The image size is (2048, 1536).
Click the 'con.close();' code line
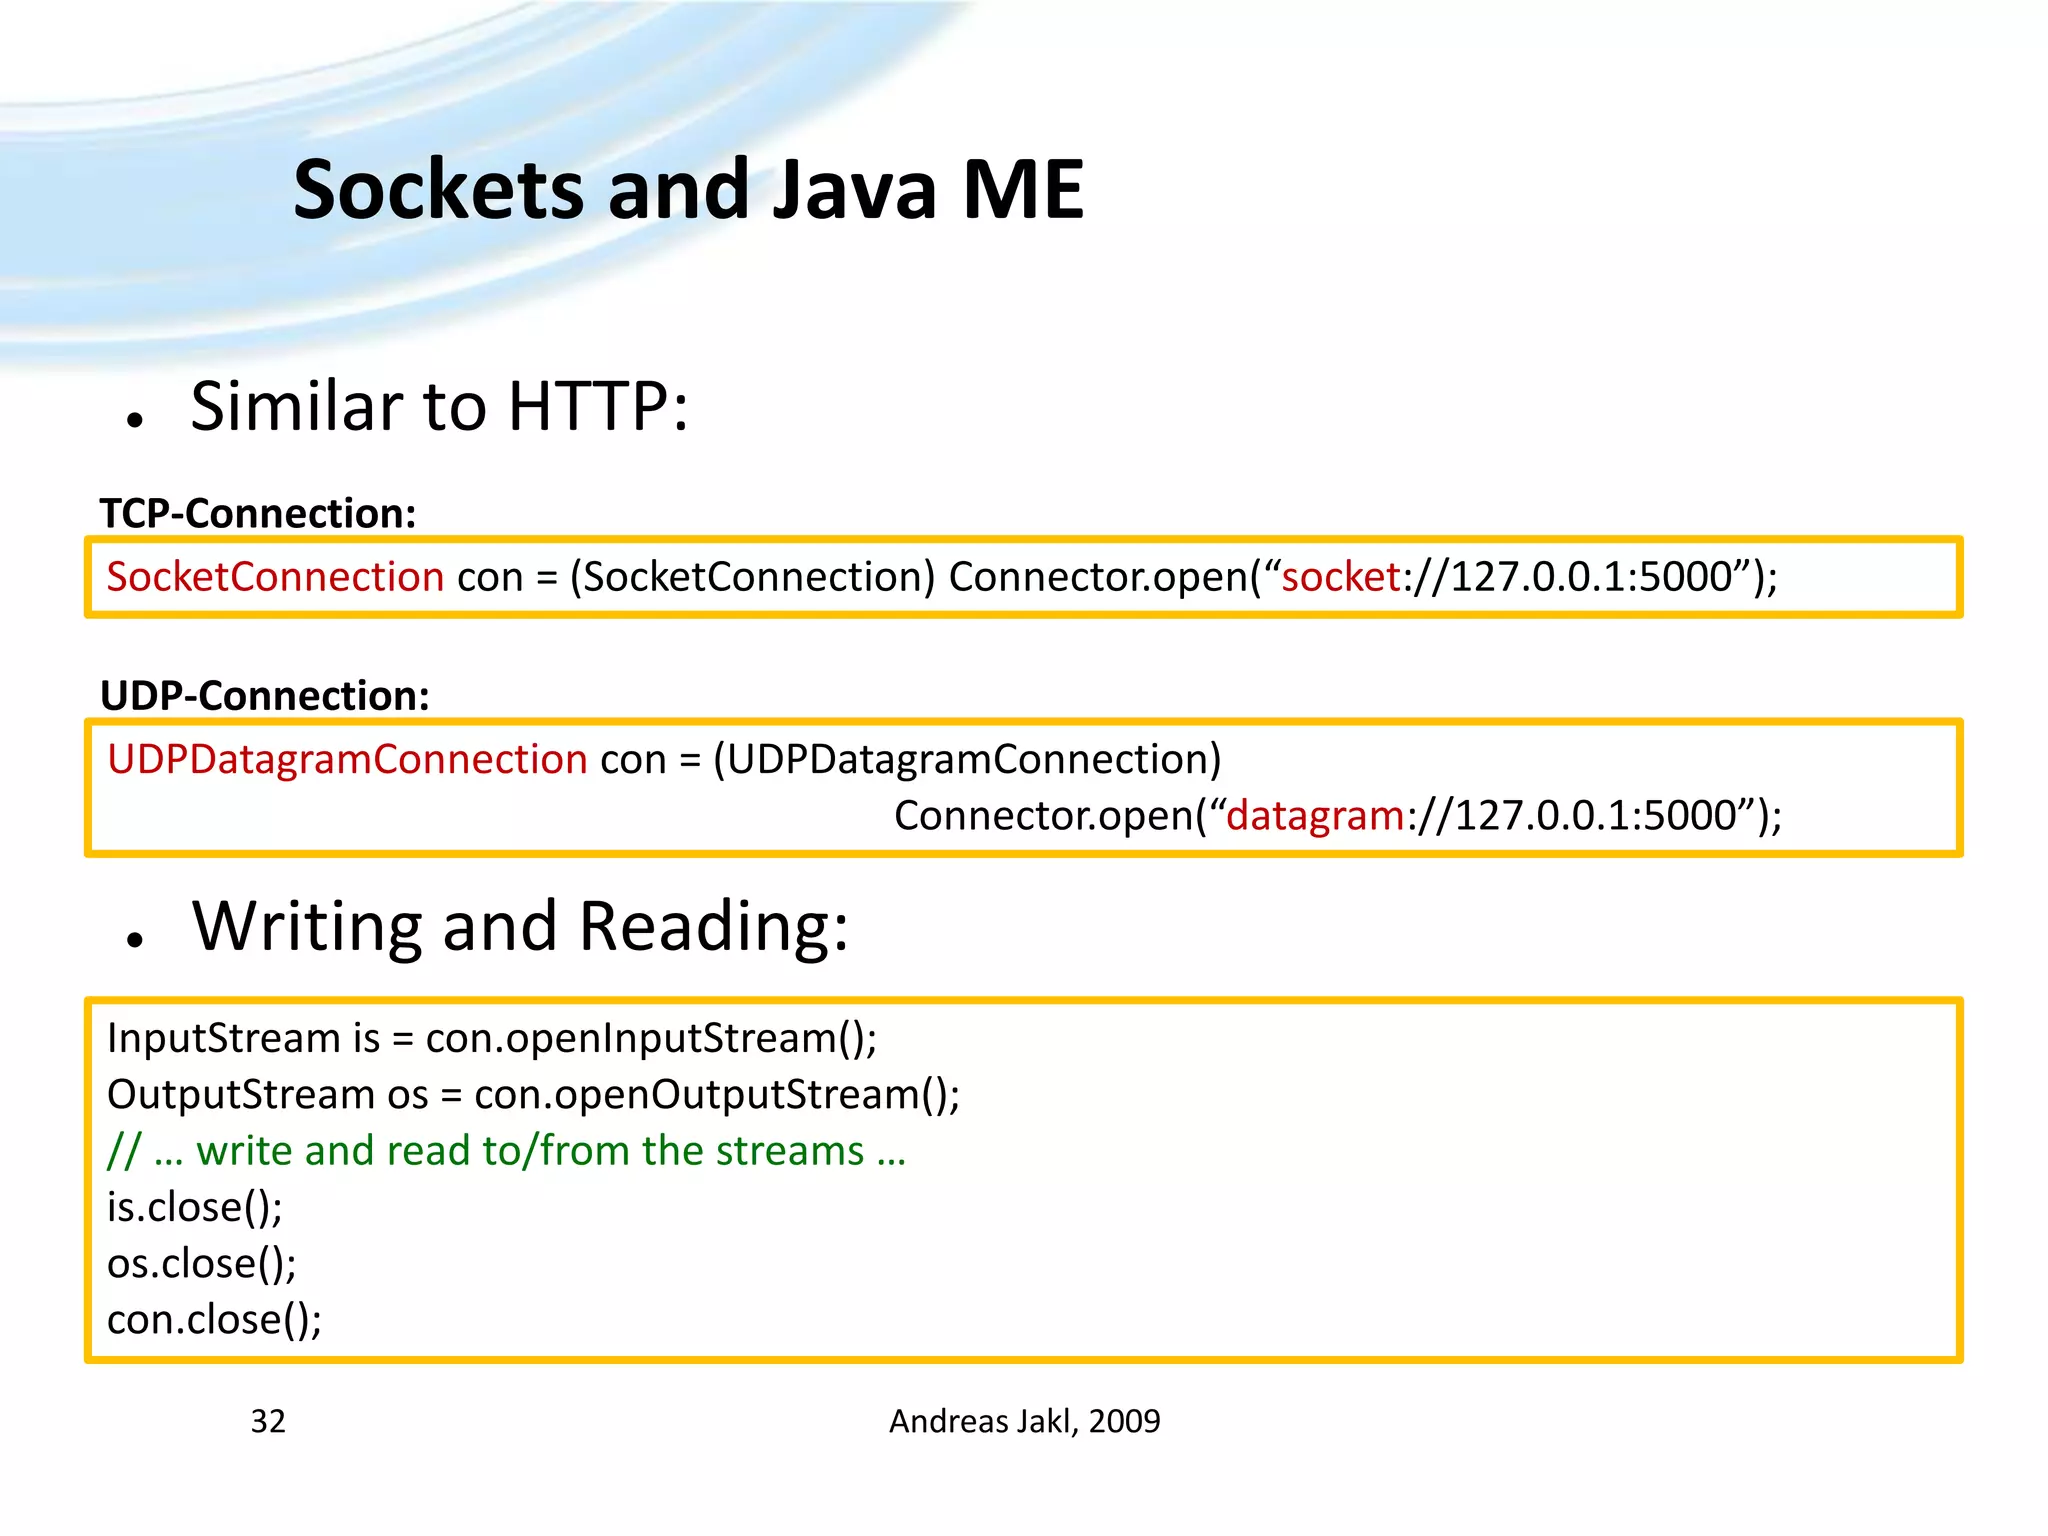point(214,1320)
